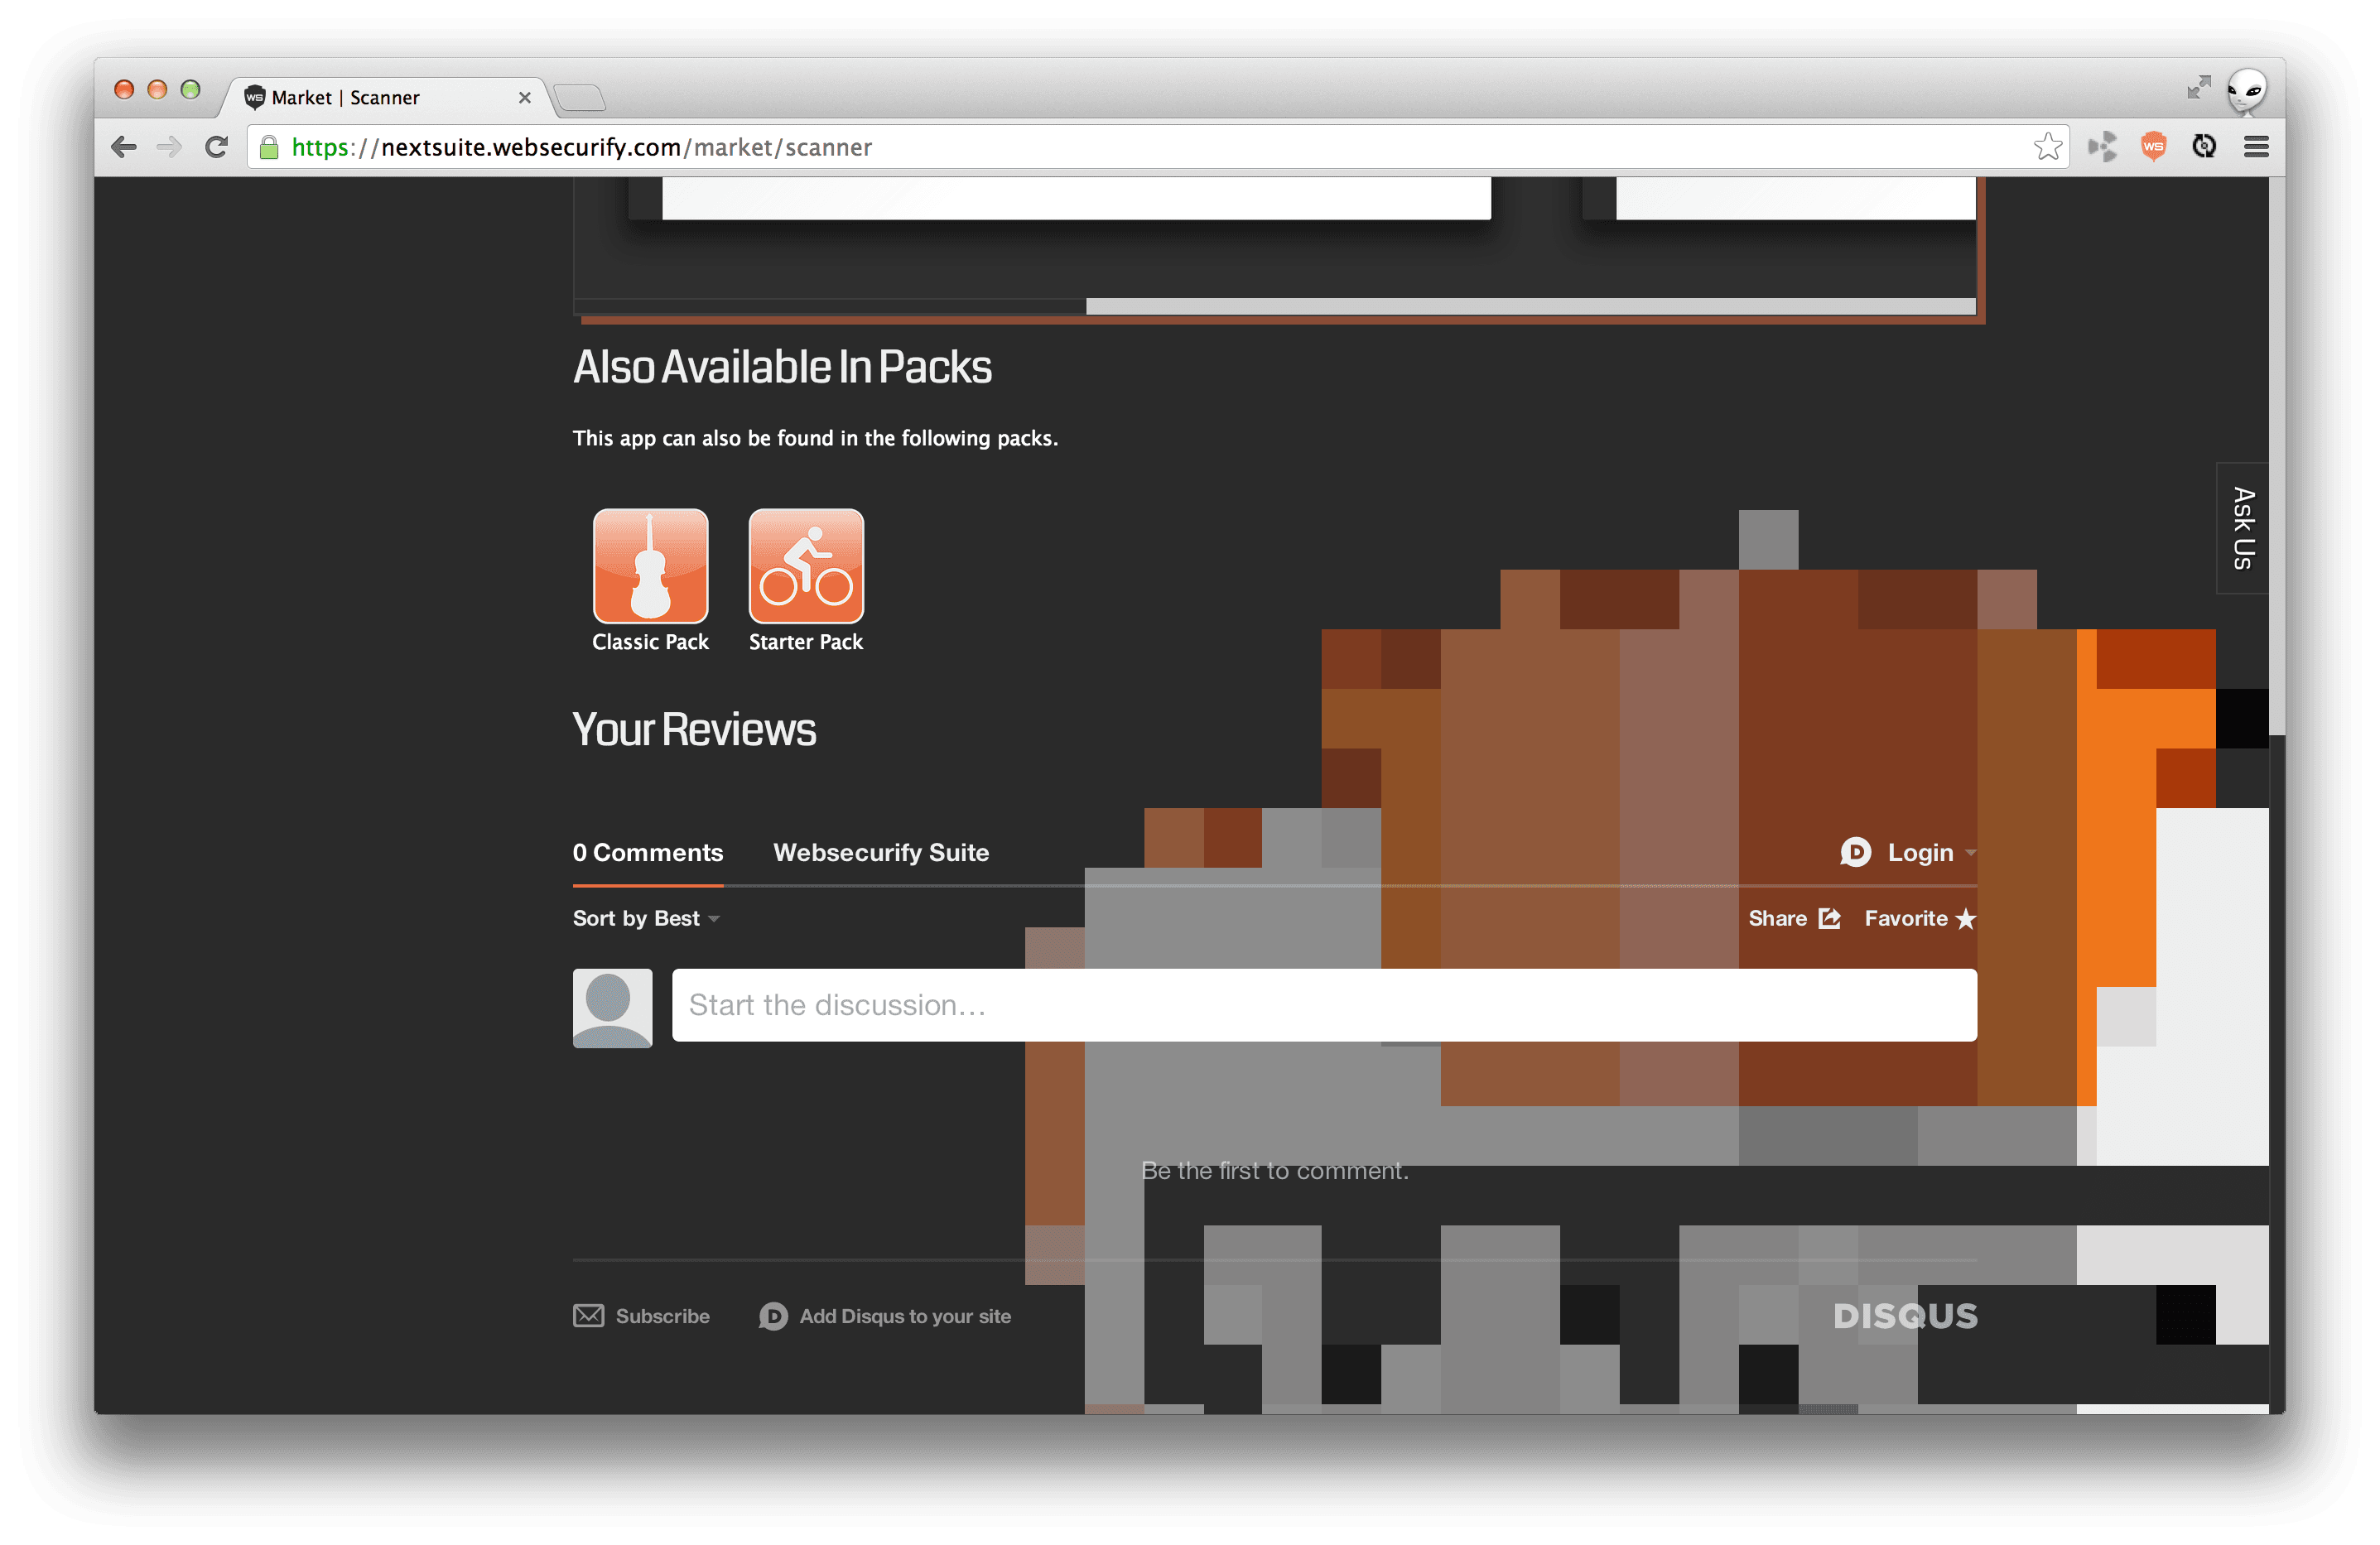Click the Also Available In Packs heading

(x=782, y=367)
